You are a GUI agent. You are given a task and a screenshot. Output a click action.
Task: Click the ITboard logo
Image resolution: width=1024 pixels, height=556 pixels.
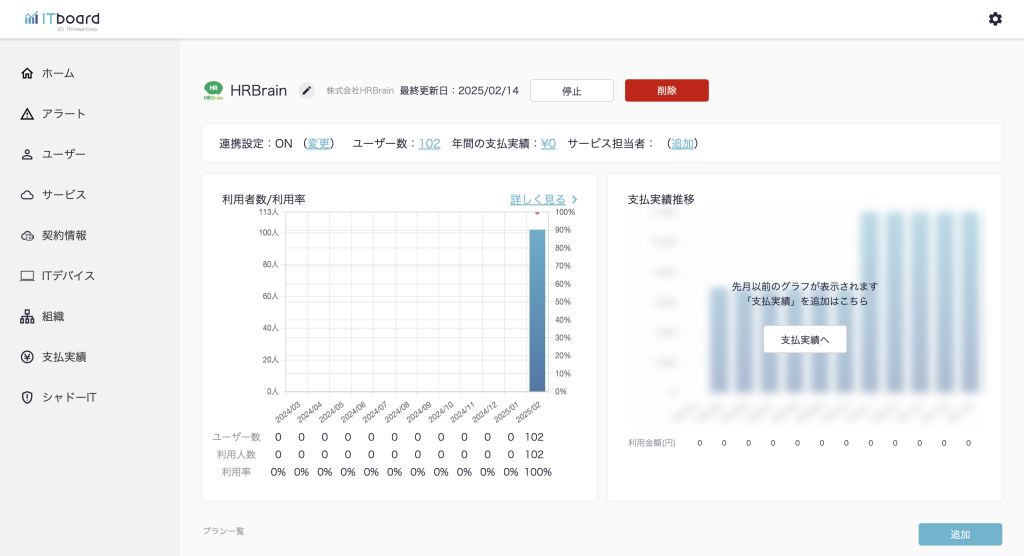62,20
